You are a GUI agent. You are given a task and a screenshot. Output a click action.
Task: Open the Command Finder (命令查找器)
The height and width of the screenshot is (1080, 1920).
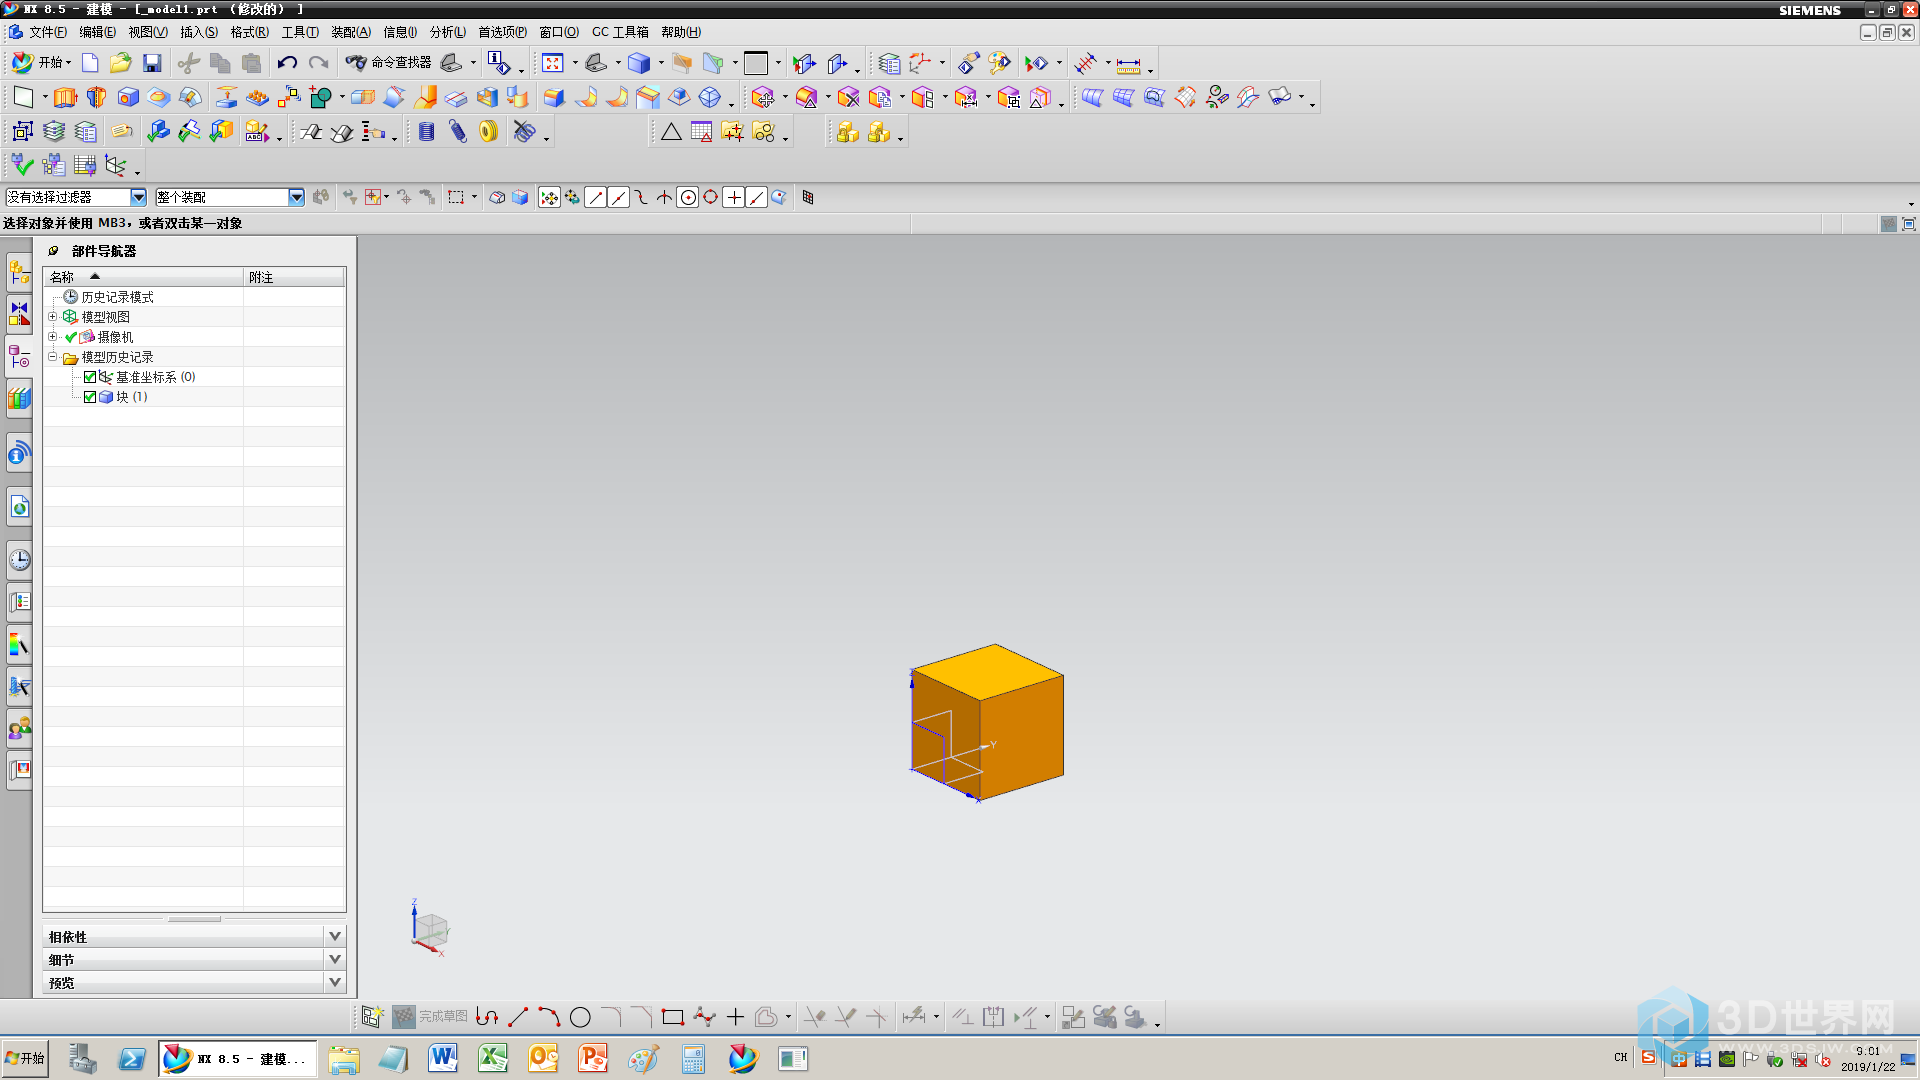click(389, 63)
